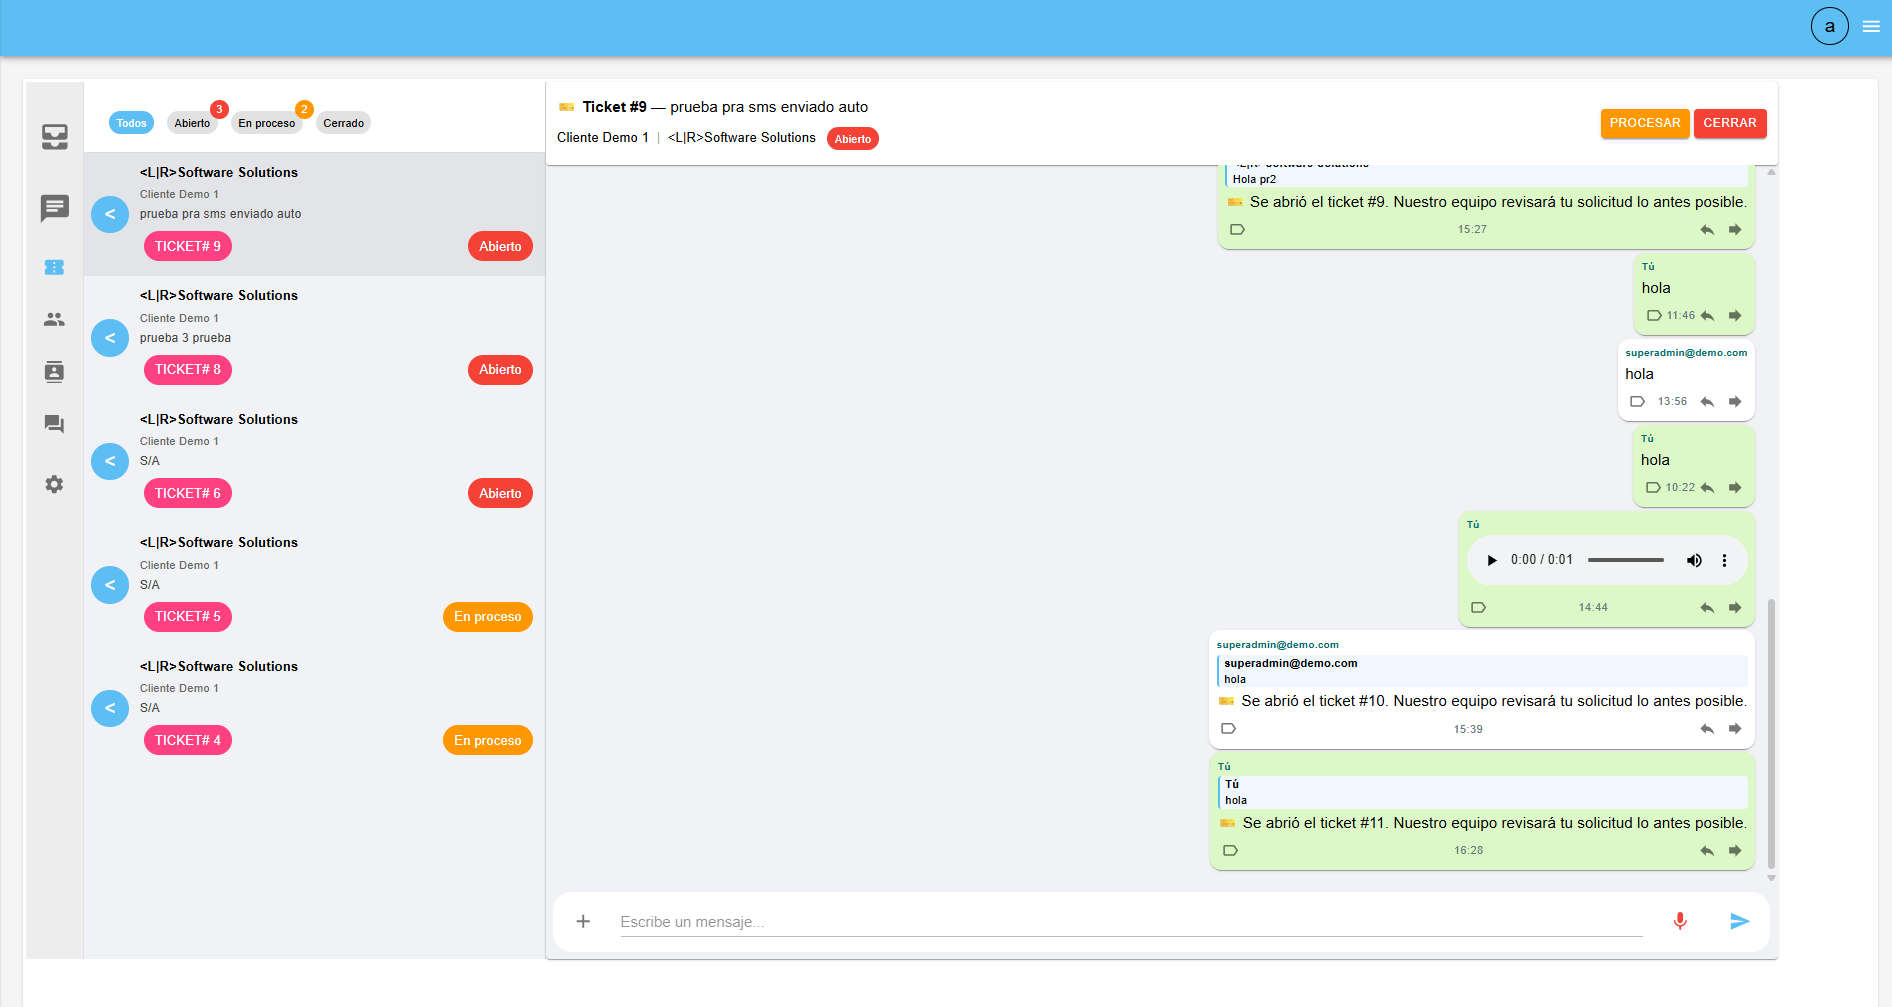1892x1007 pixels.
Task: Open TICKET# 4 badge
Action: point(188,740)
